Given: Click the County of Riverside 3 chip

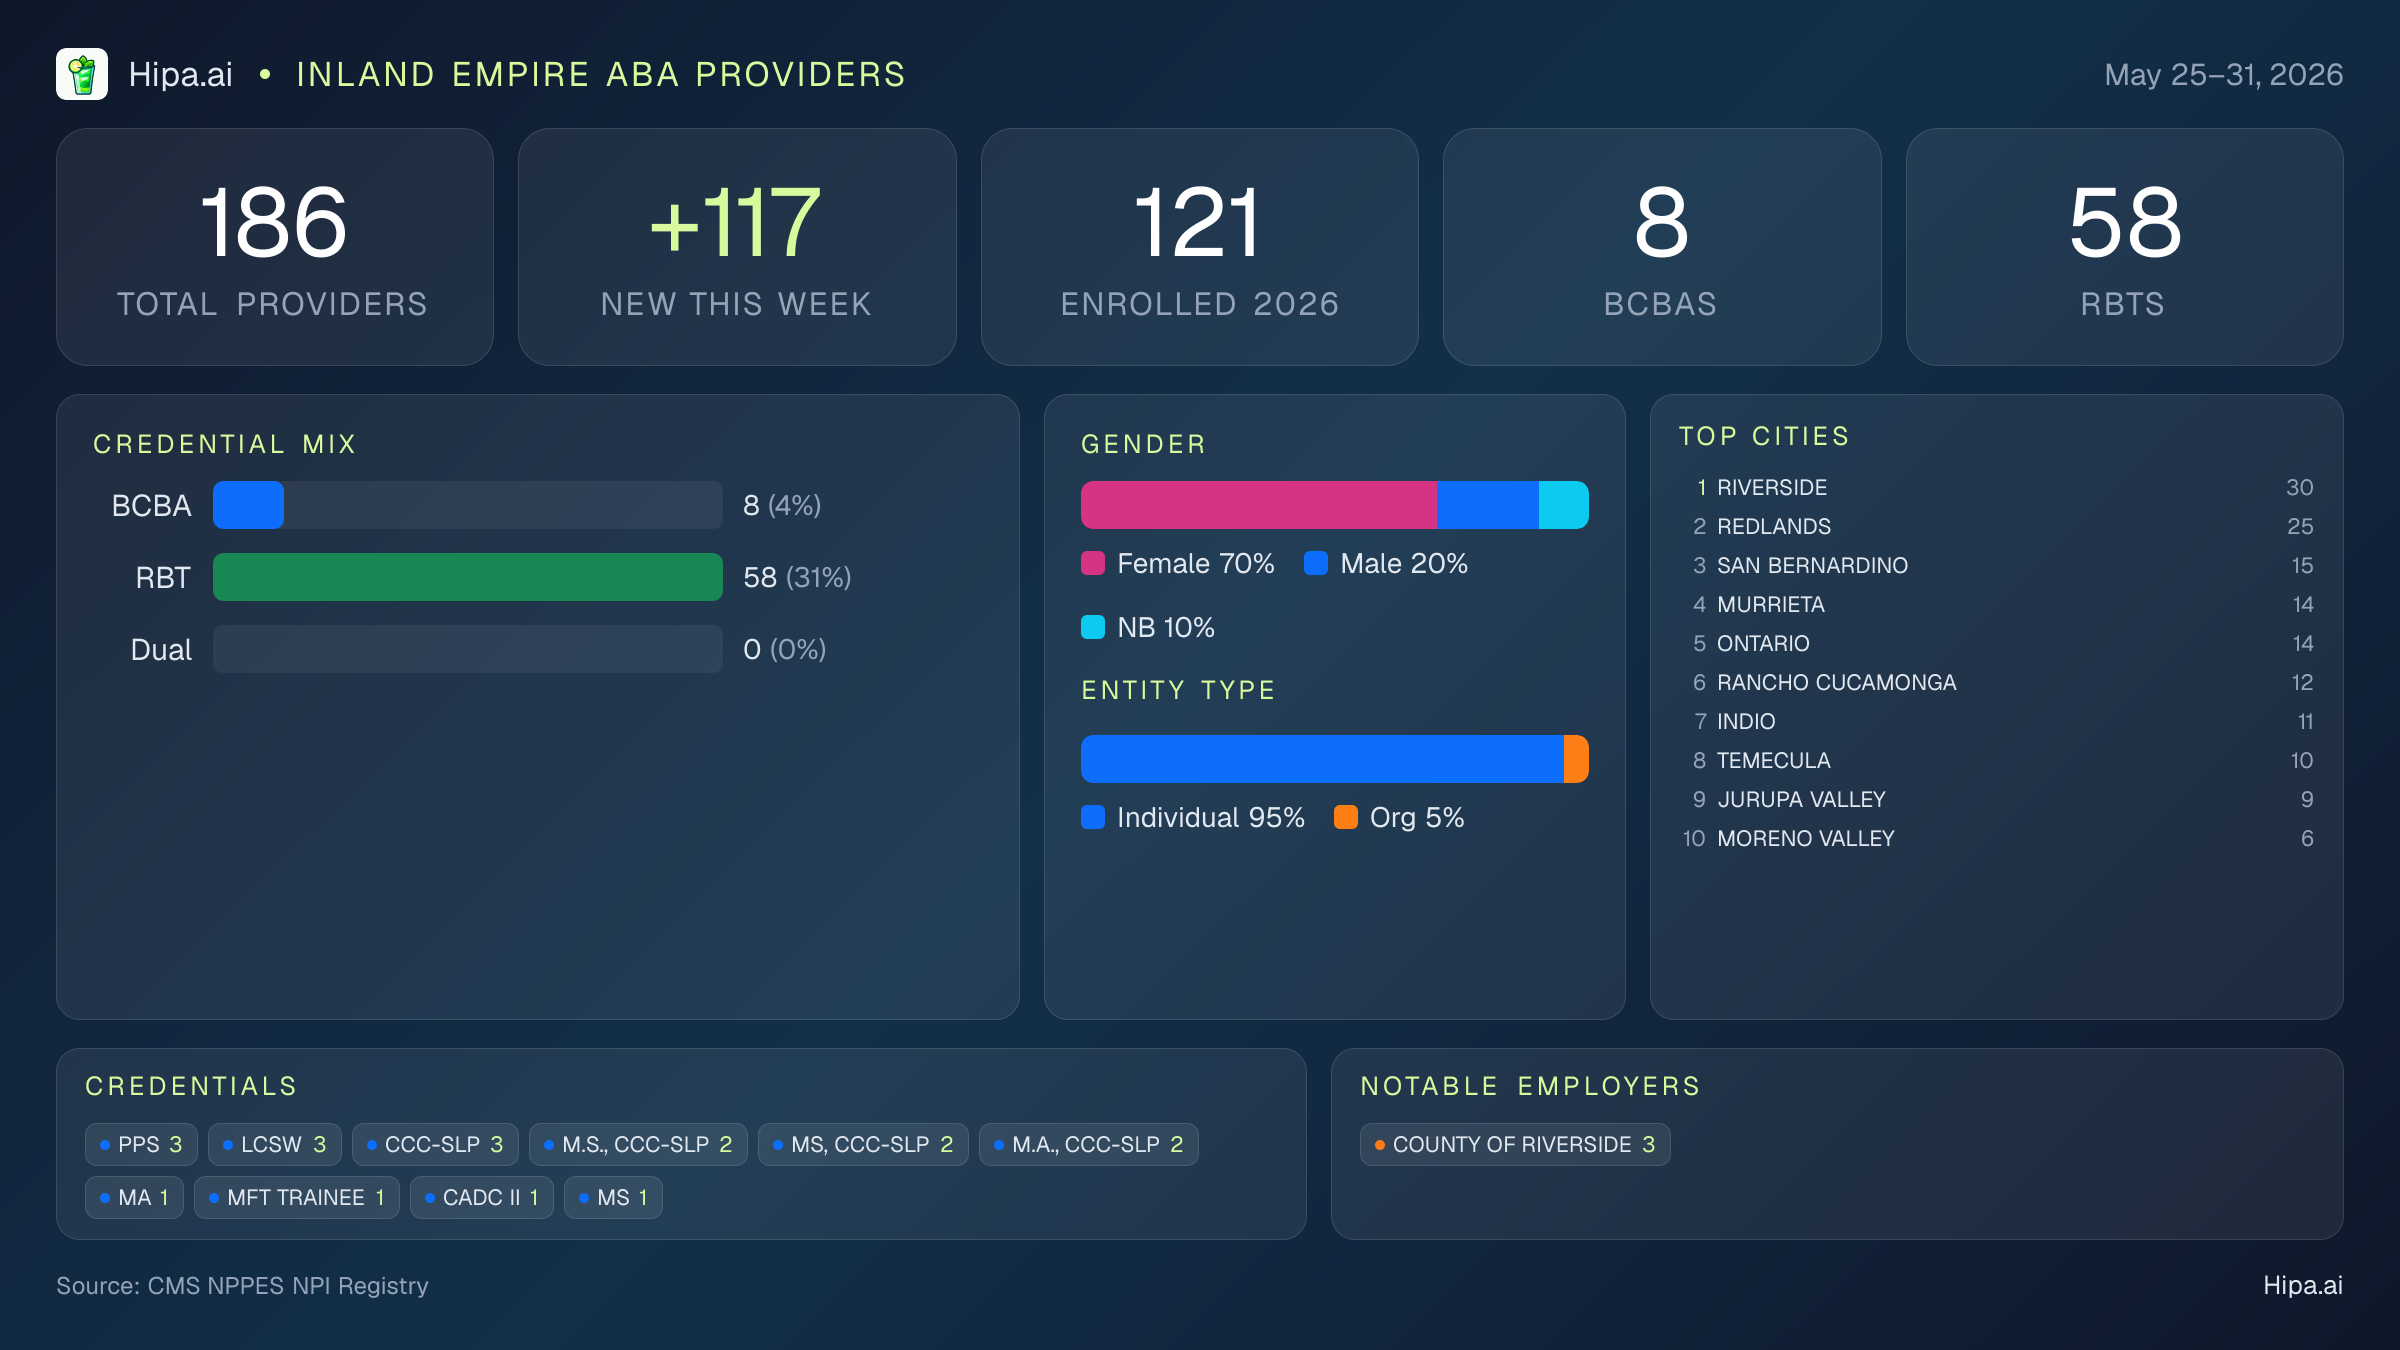Looking at the screenshot, I should 1515,1144.
